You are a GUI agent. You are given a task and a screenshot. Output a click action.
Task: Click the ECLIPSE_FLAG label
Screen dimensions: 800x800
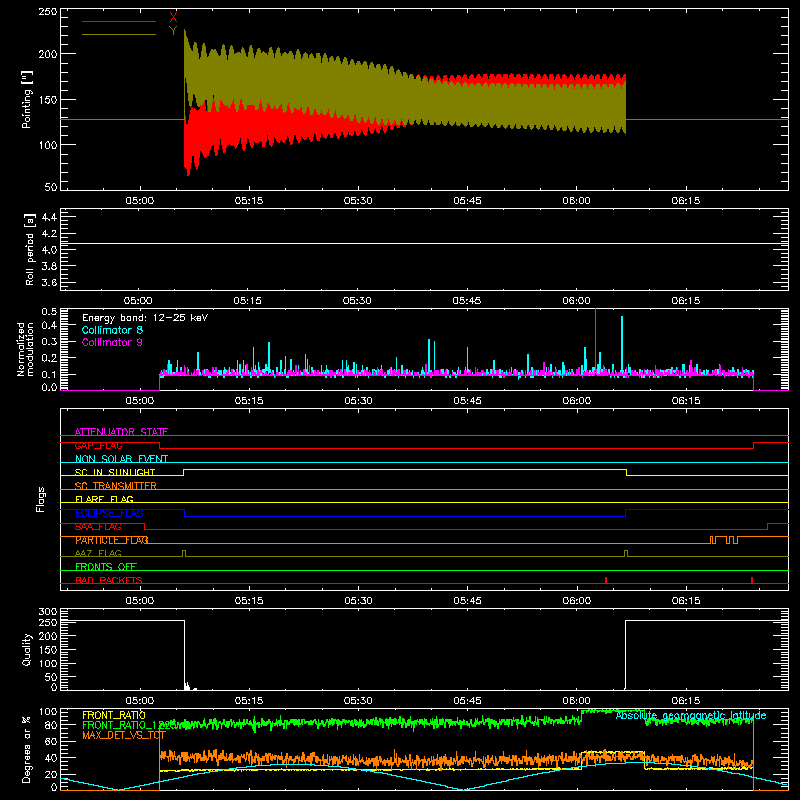[109, 513]
